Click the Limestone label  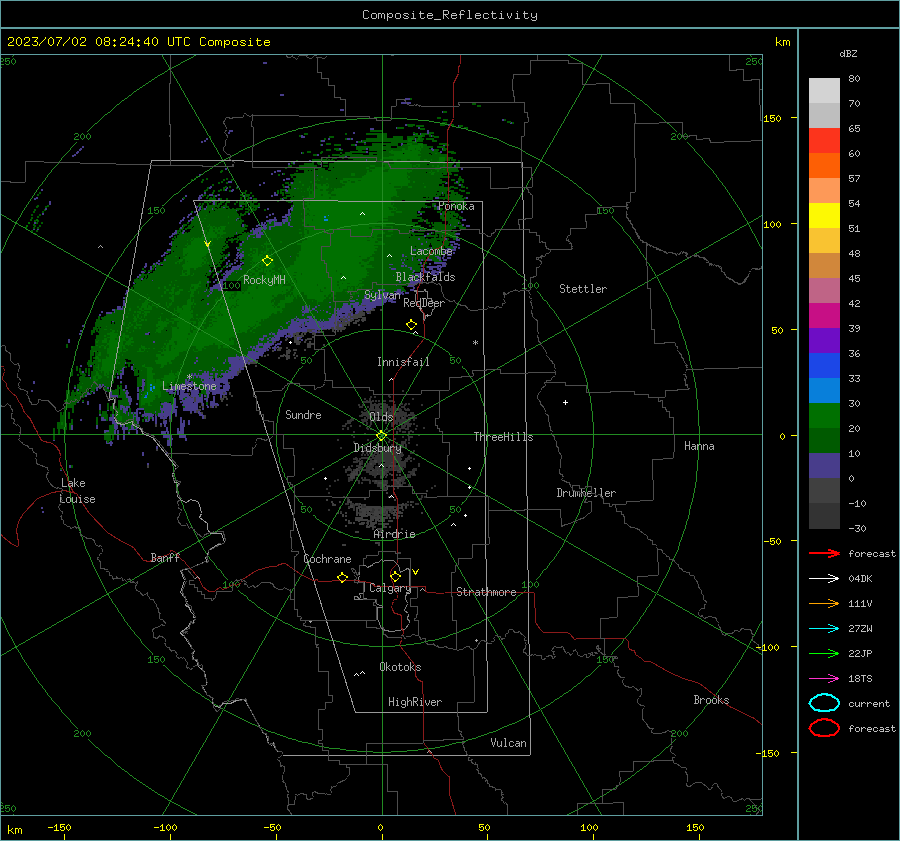189,386
